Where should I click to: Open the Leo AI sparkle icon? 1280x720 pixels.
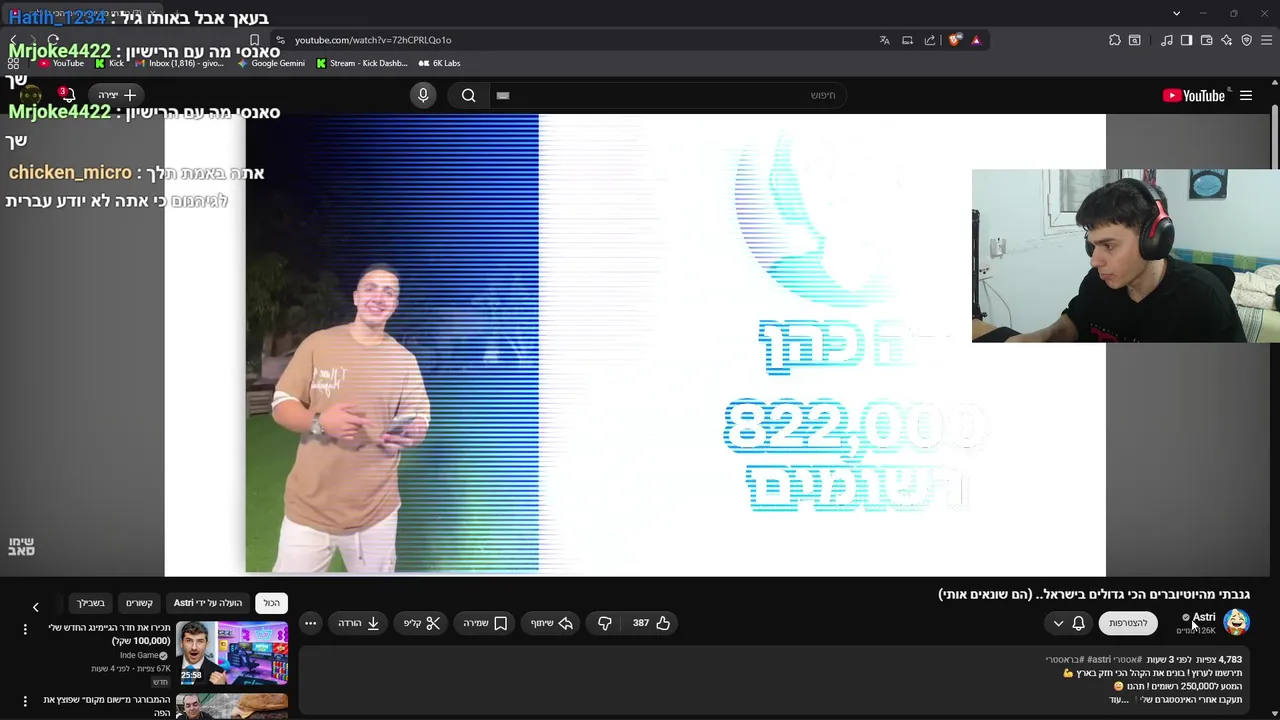[1227, 40]
